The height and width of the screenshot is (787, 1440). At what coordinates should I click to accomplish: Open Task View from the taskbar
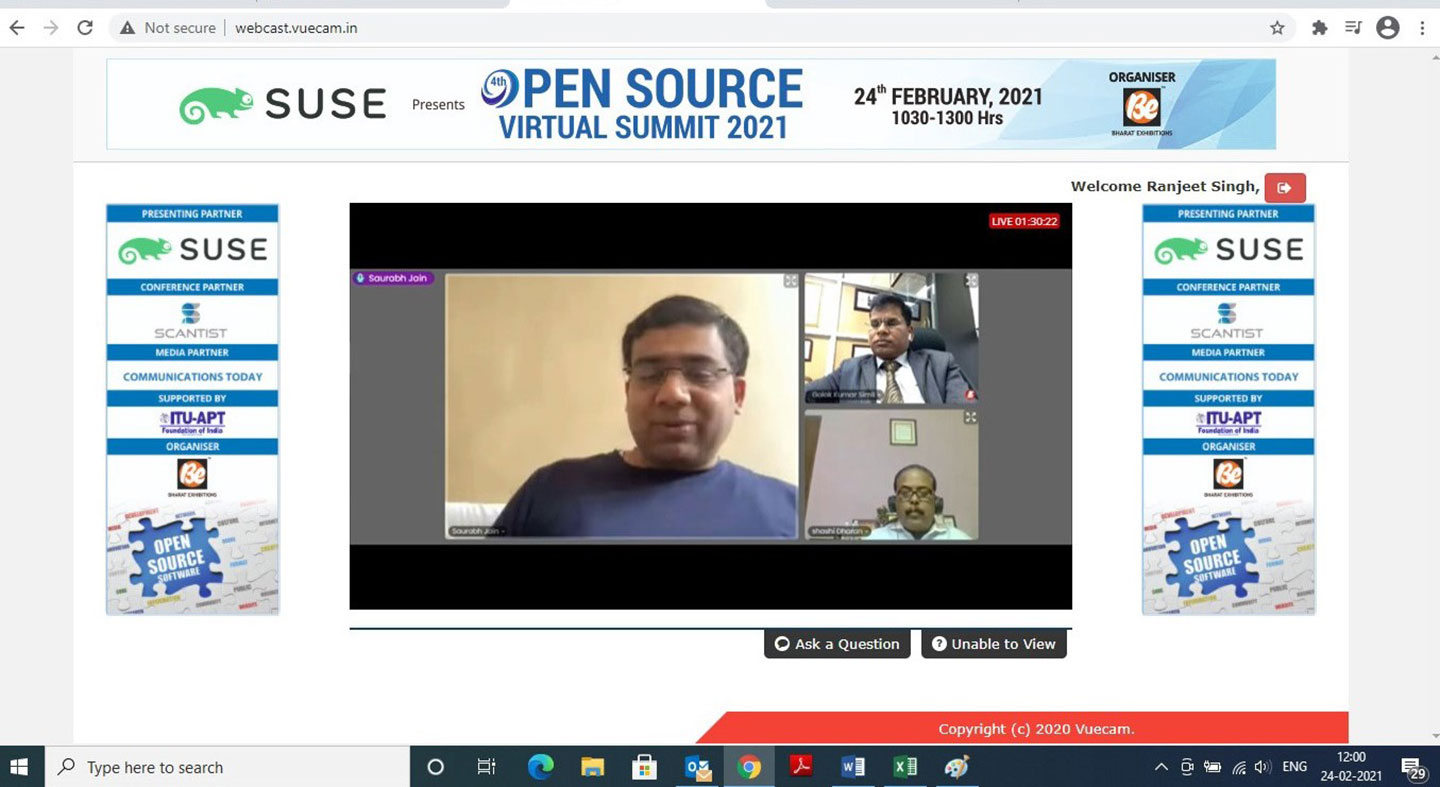tap(487, 767)
